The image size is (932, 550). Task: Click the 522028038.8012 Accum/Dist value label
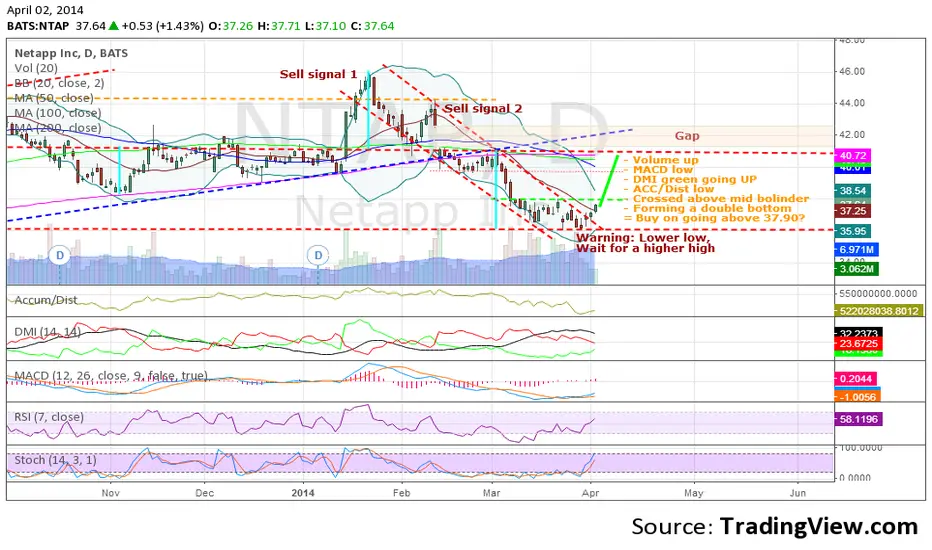click(879, 311)
